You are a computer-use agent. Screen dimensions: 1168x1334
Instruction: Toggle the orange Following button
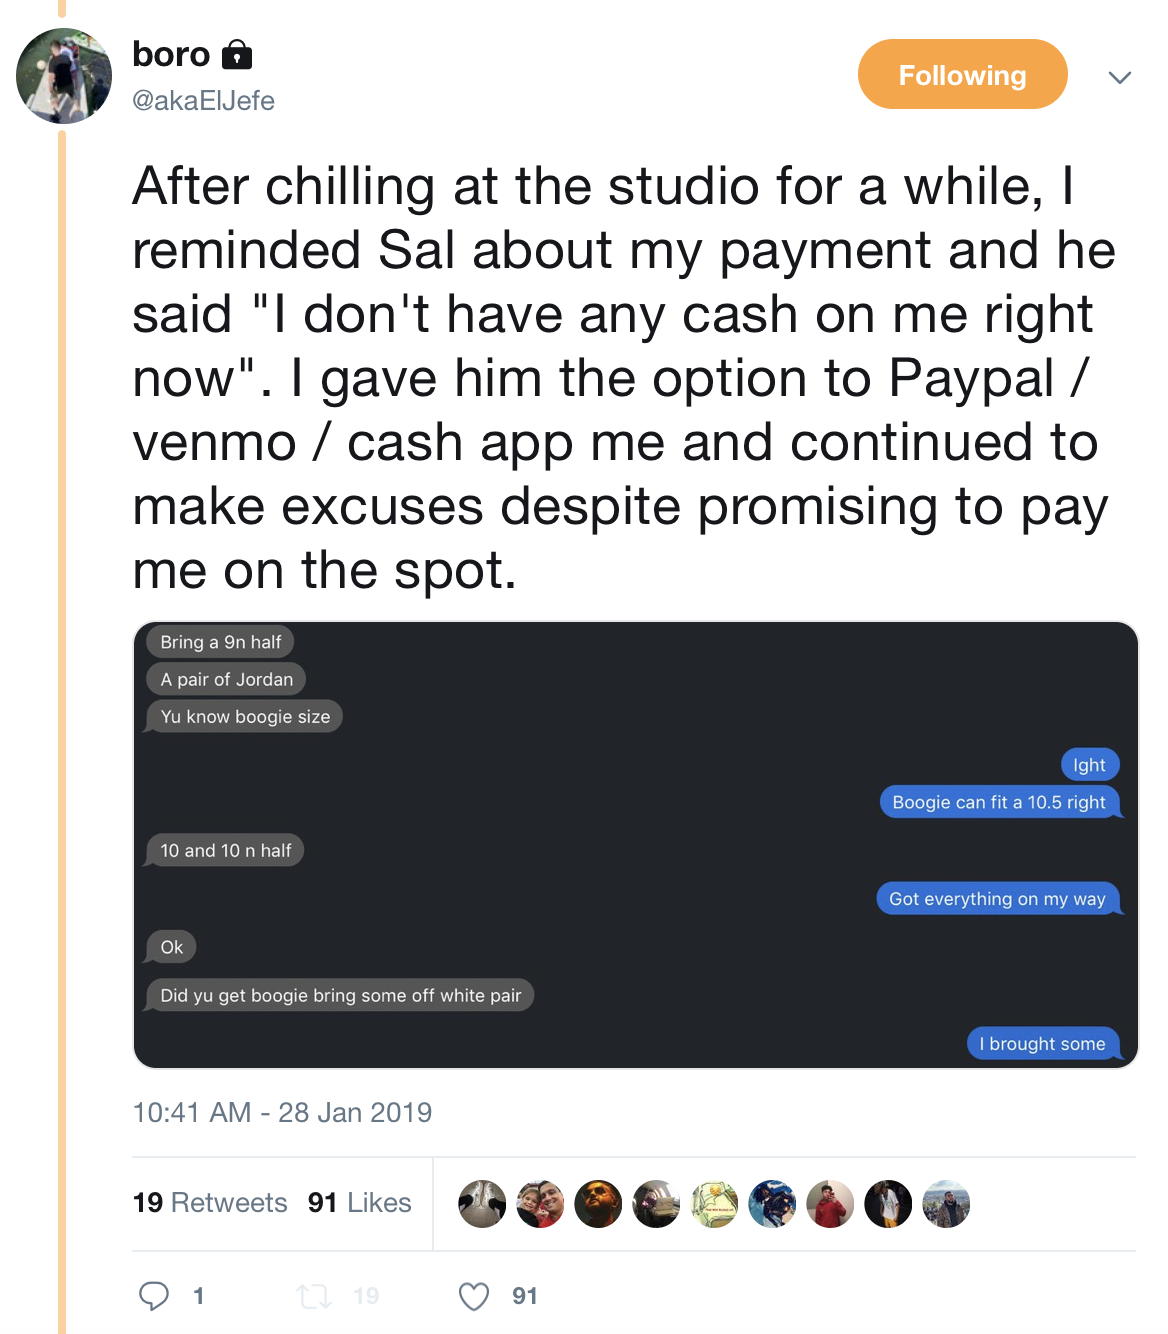coord(962,75)
